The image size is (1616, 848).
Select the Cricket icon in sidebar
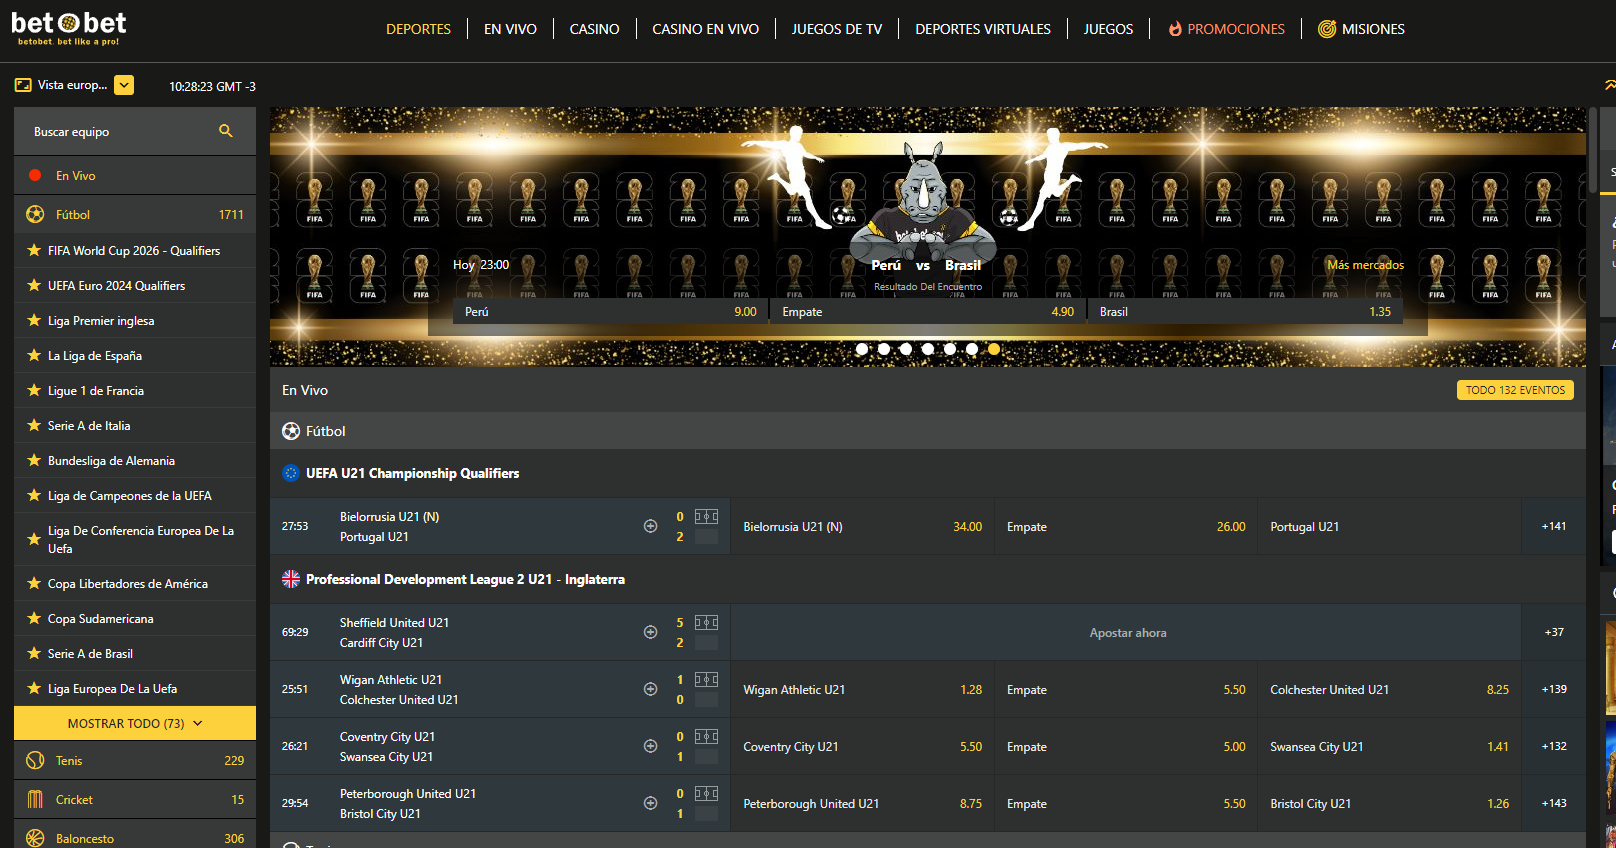pos(35,799)
